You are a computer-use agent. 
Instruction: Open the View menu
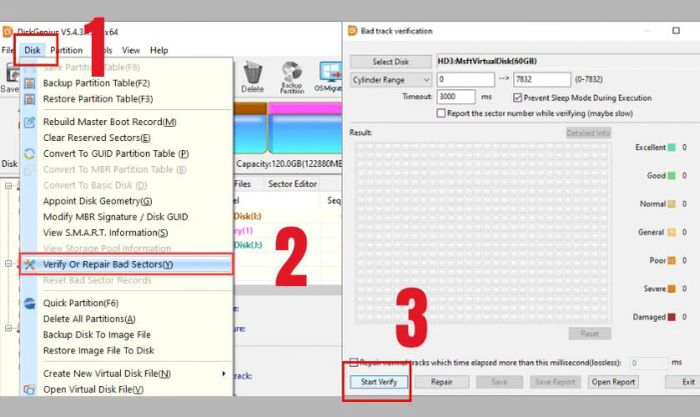click(x=131, y=50)
